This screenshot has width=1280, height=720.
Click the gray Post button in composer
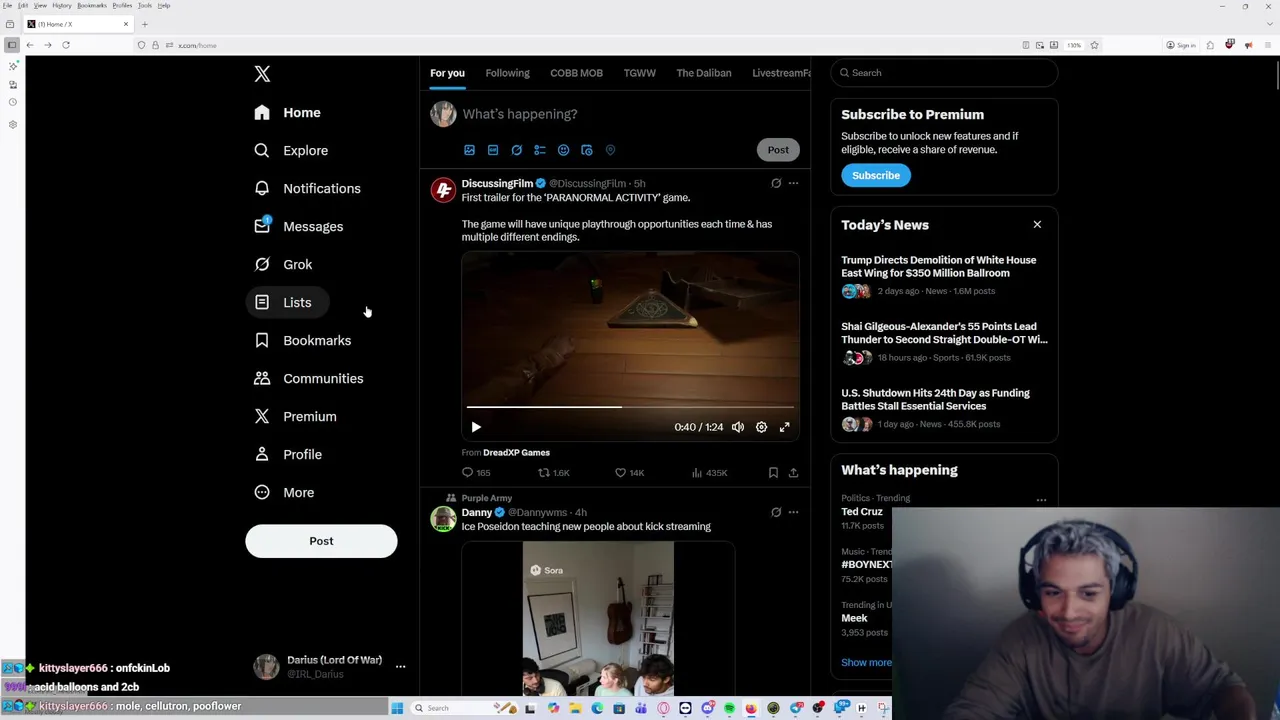(x=778, y=150)
